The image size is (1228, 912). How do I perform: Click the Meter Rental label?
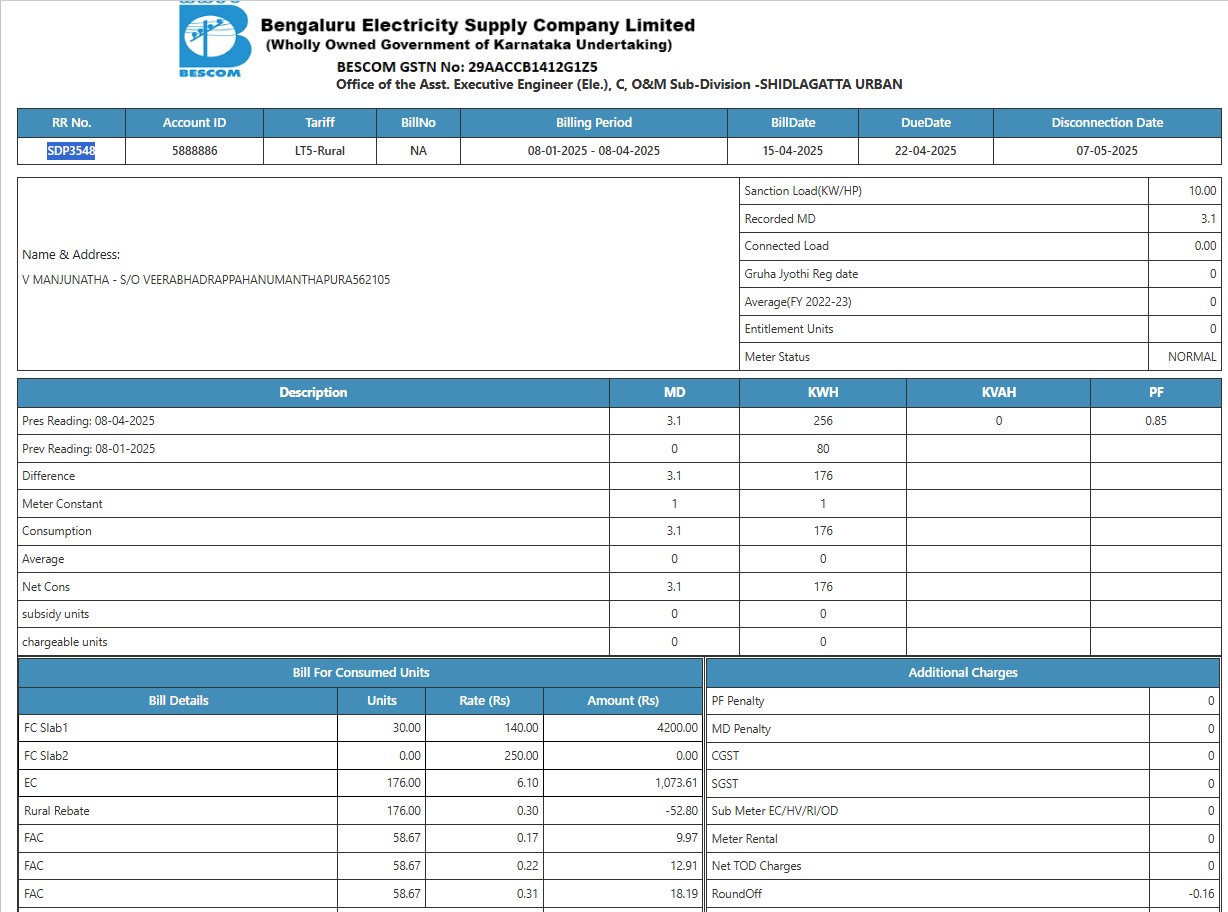744,839
